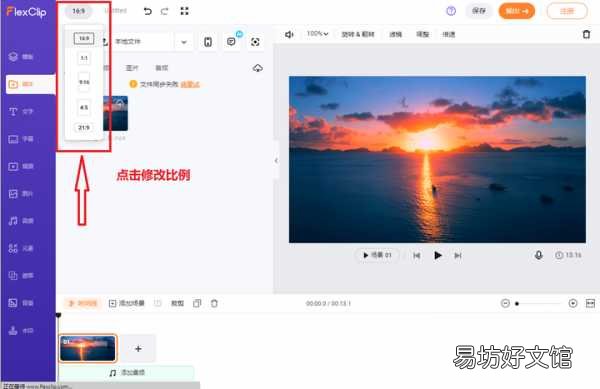Expand the 本地文件 upload arrow
Viewport: 600px width, 389px height.
tap(184, 42)
